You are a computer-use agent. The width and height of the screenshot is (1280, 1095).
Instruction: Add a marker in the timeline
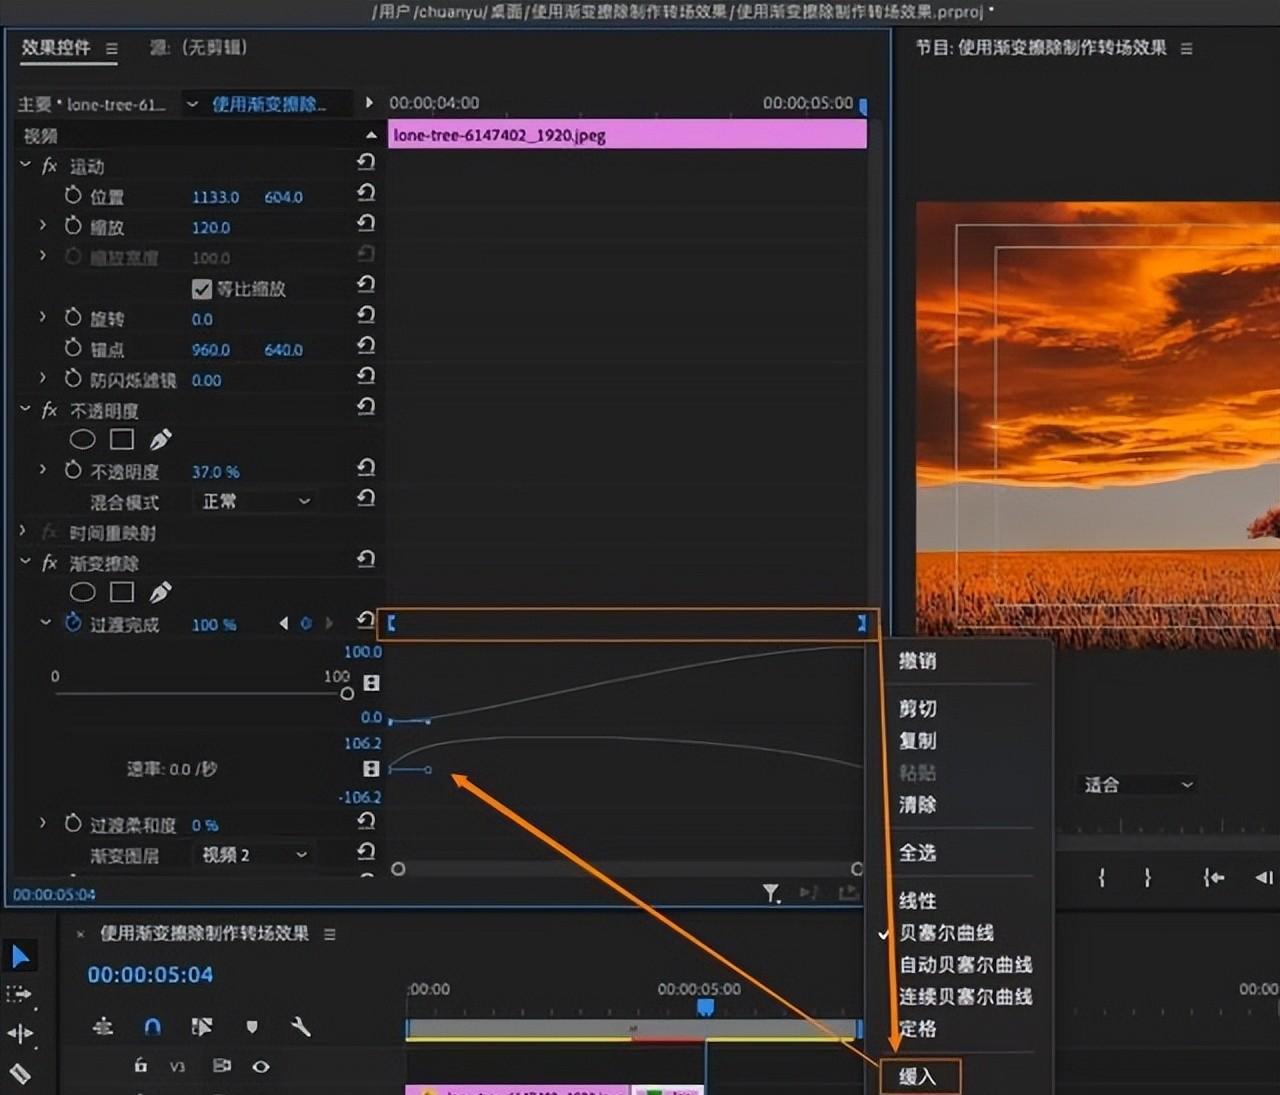(252, 1027)
